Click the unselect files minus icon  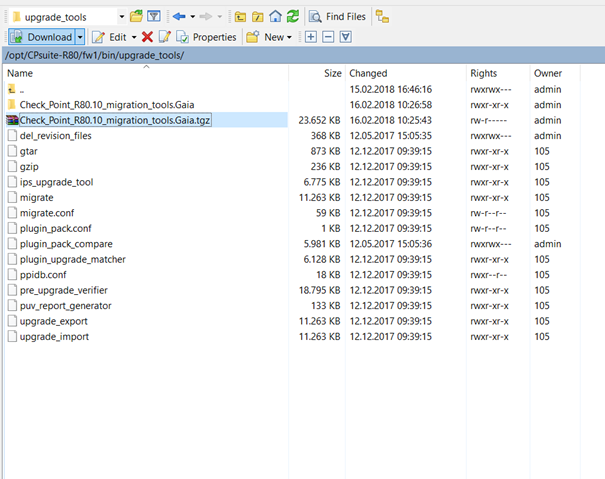328,37
